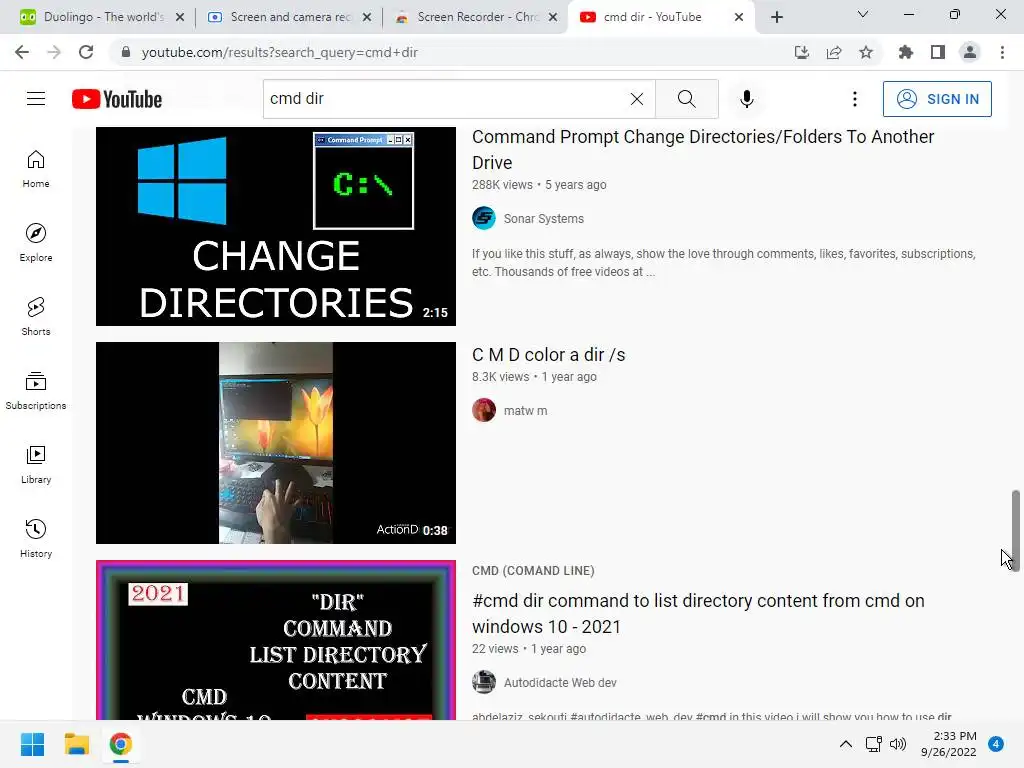1024x768 pixels.
Task: Open History in the sidebar
Action: click(36, 539)
